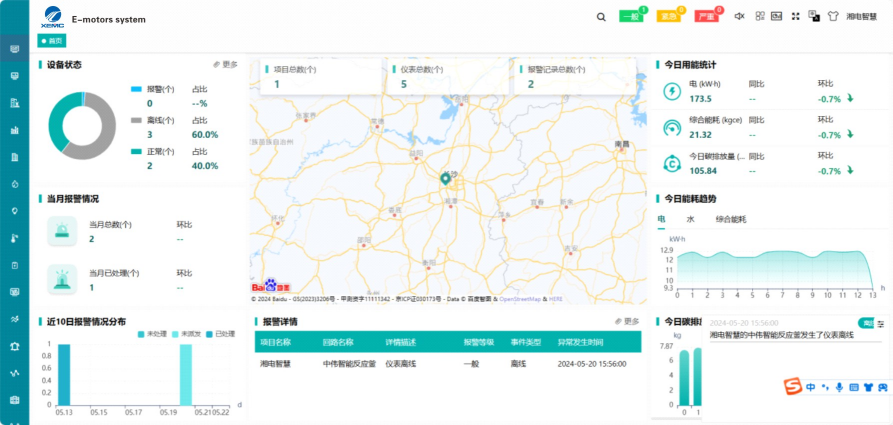Click the teal map location pin marker

coord(445,178)
